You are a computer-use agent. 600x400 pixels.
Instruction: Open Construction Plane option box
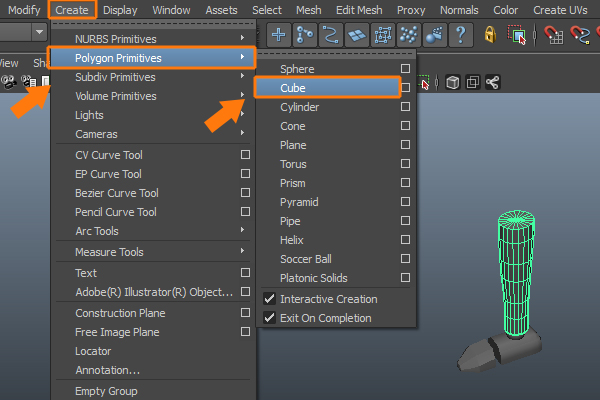pos(245,313)
